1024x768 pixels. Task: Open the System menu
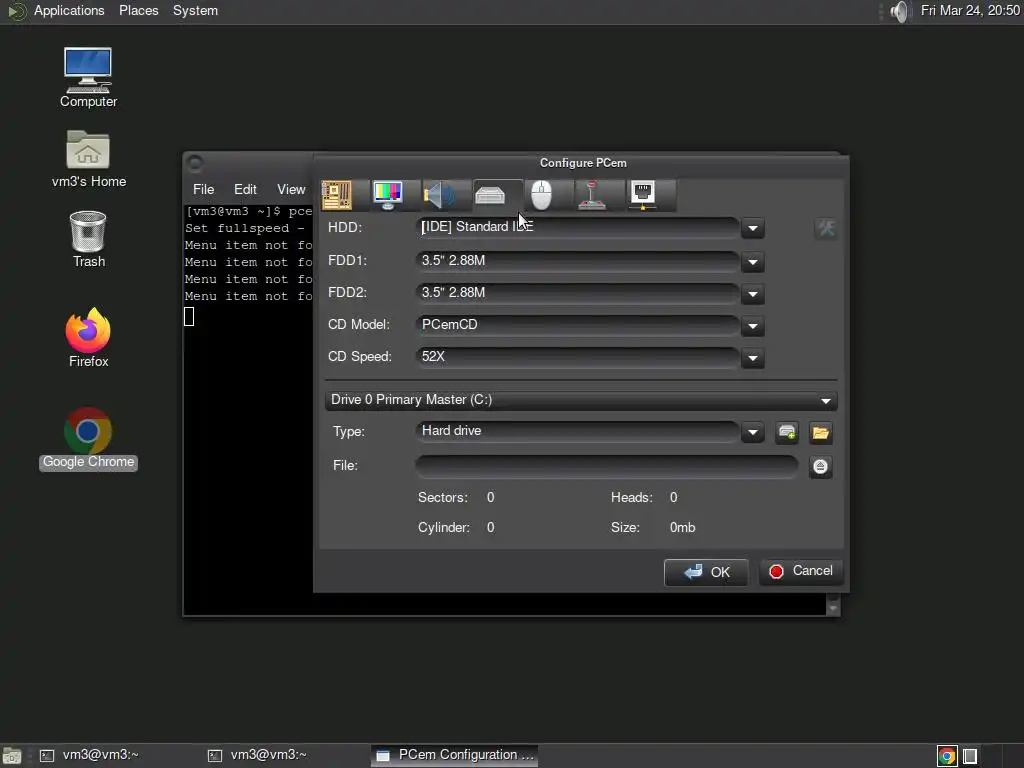point(195,10)
